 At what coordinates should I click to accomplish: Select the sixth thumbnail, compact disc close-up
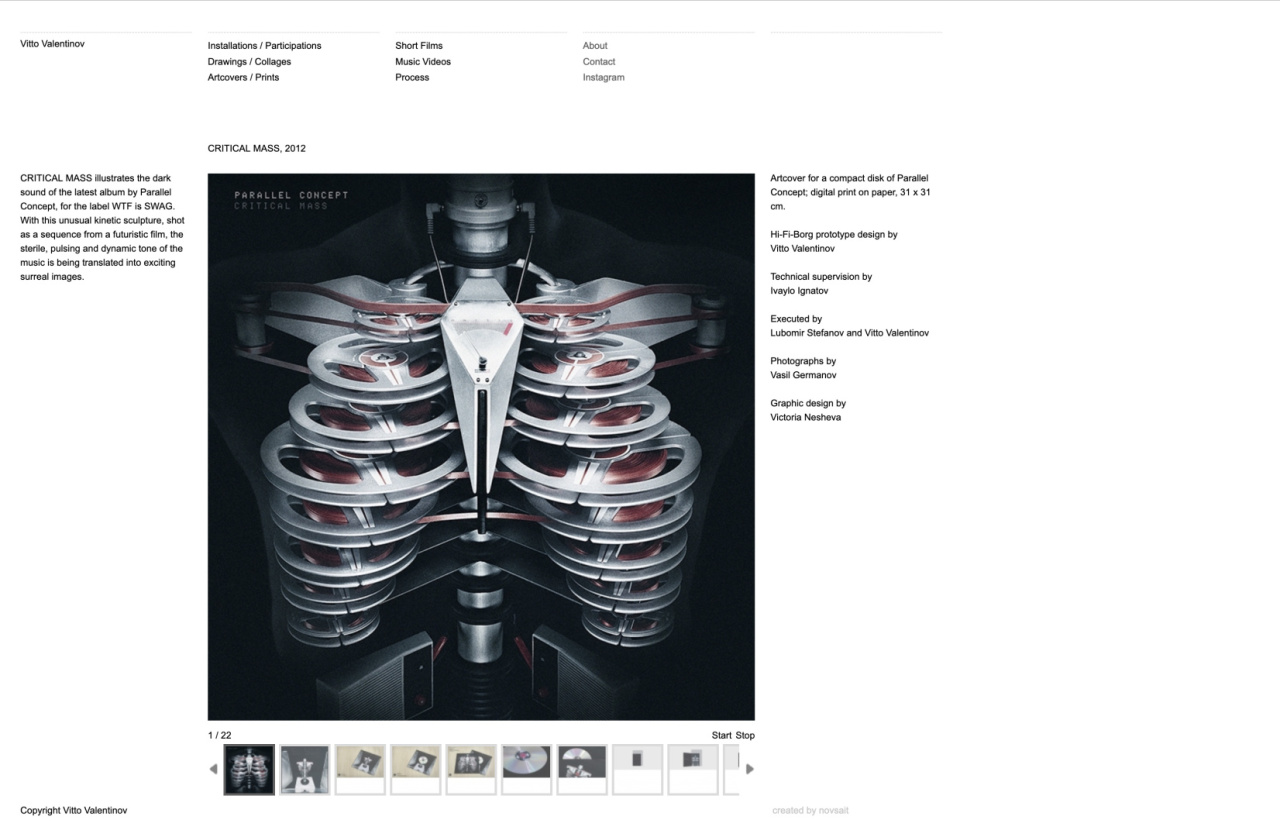click(x=527, y=769)
